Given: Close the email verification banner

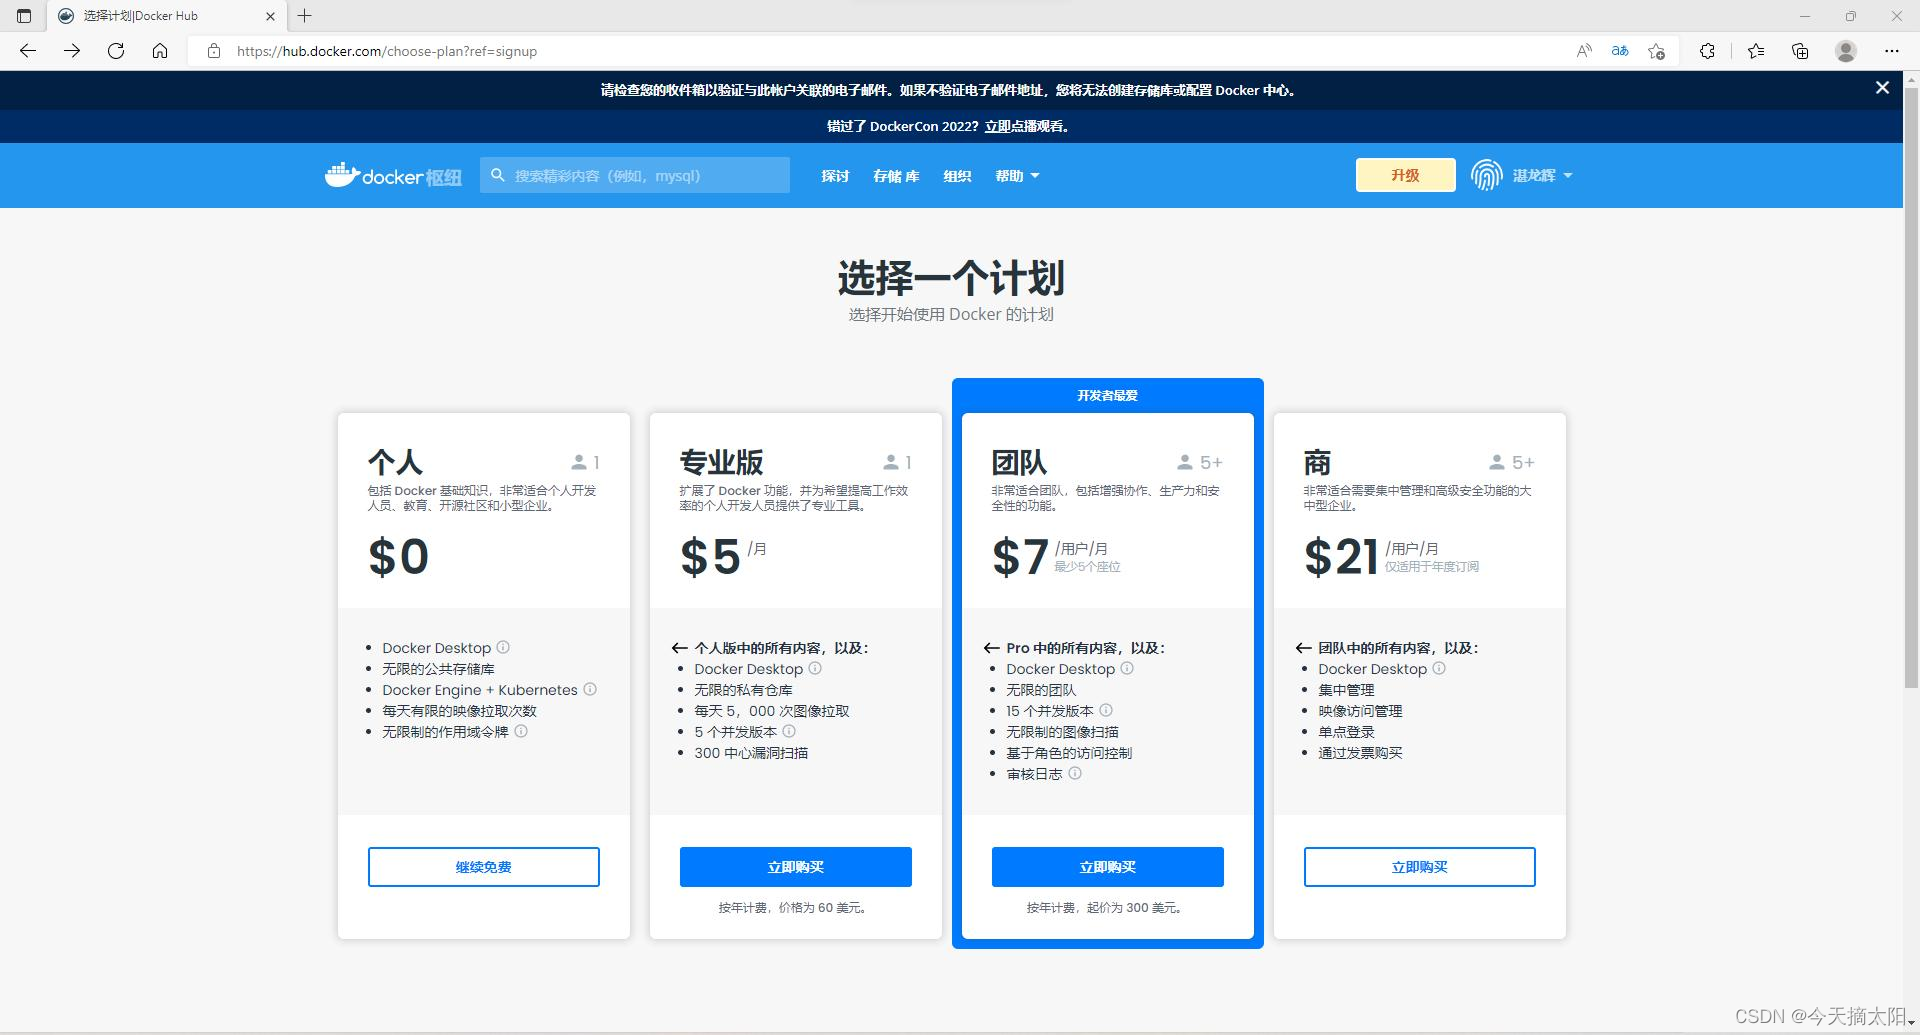Looking at the screenshot, I should (1882, 88).
